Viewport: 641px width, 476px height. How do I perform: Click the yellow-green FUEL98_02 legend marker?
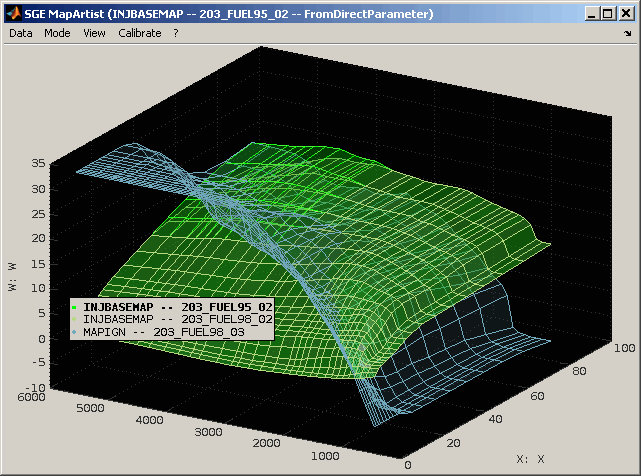74,319
